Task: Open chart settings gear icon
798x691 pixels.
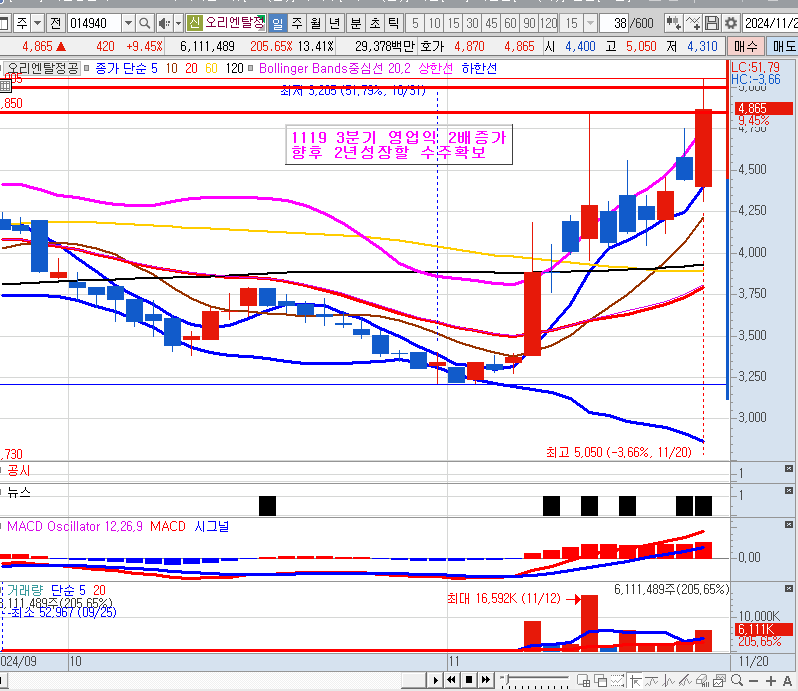Action: (731, 23)
